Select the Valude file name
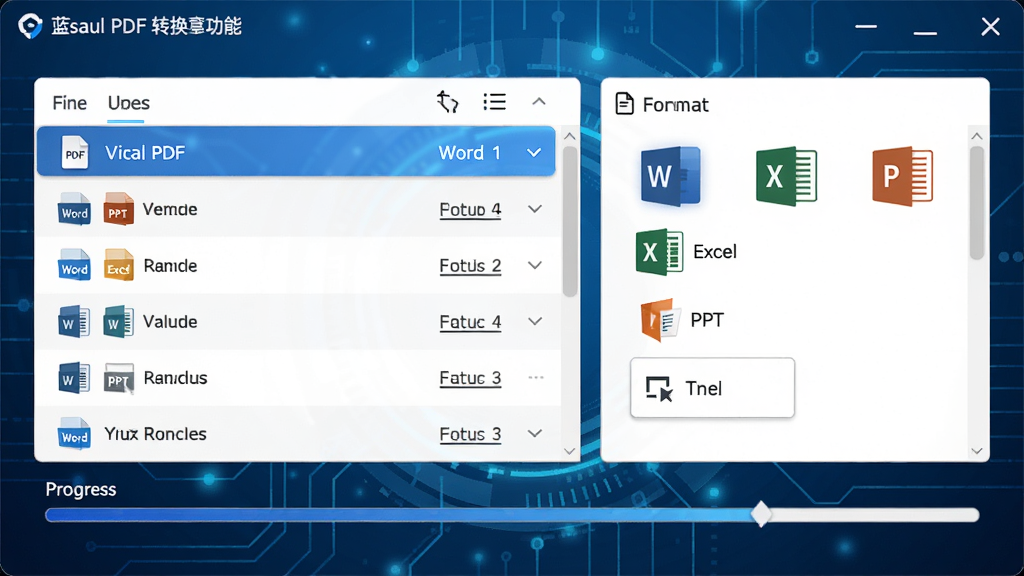This screenshot has height=576, width=1024. (x=170, y=321)
